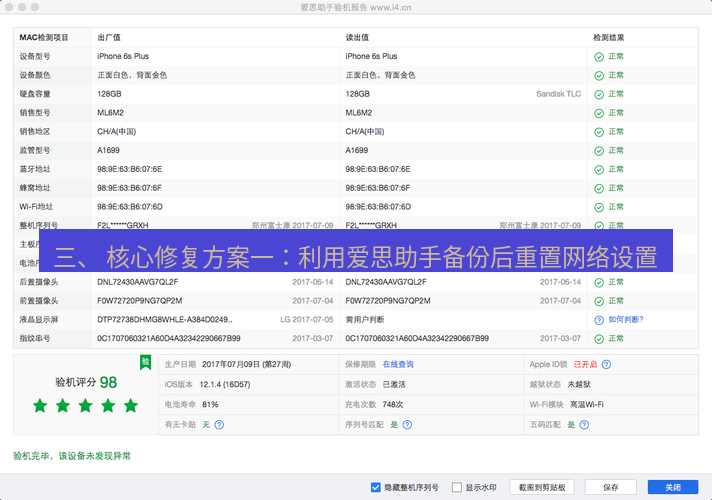Click green check icon in 指纹串号 row

tap(599, 339)
